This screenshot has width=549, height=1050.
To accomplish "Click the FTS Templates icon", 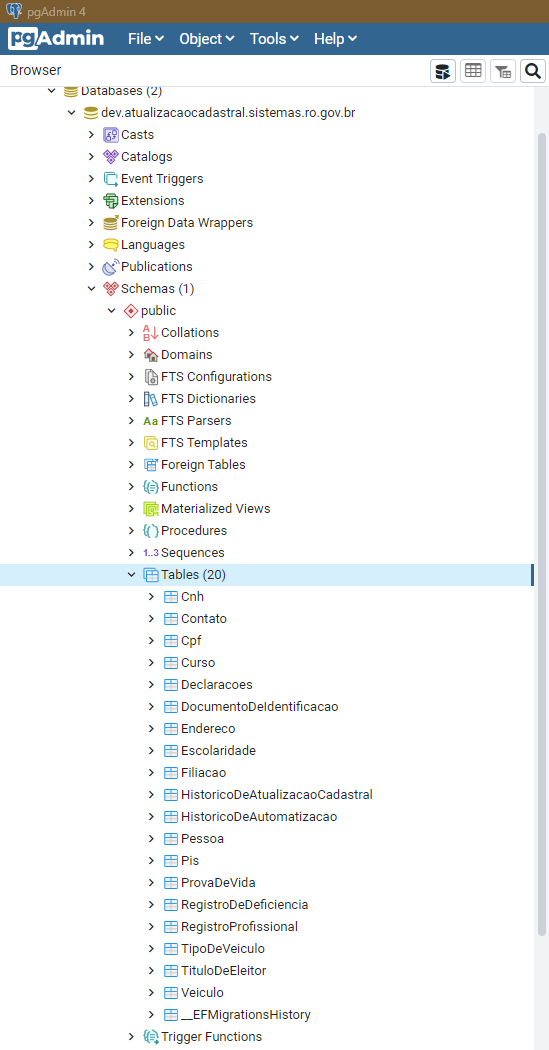I will [151, 443].
